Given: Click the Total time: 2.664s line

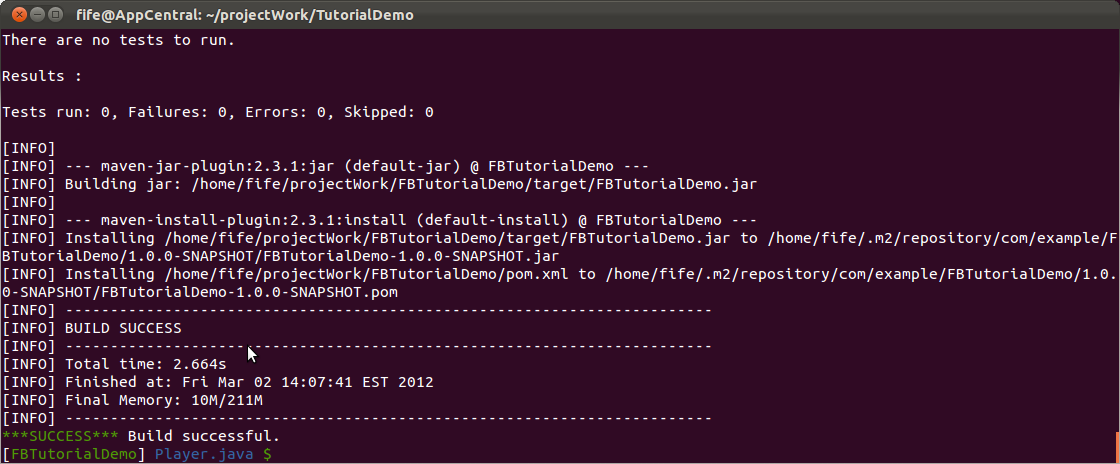Looking at the screenshot, I should click(114, 364).
